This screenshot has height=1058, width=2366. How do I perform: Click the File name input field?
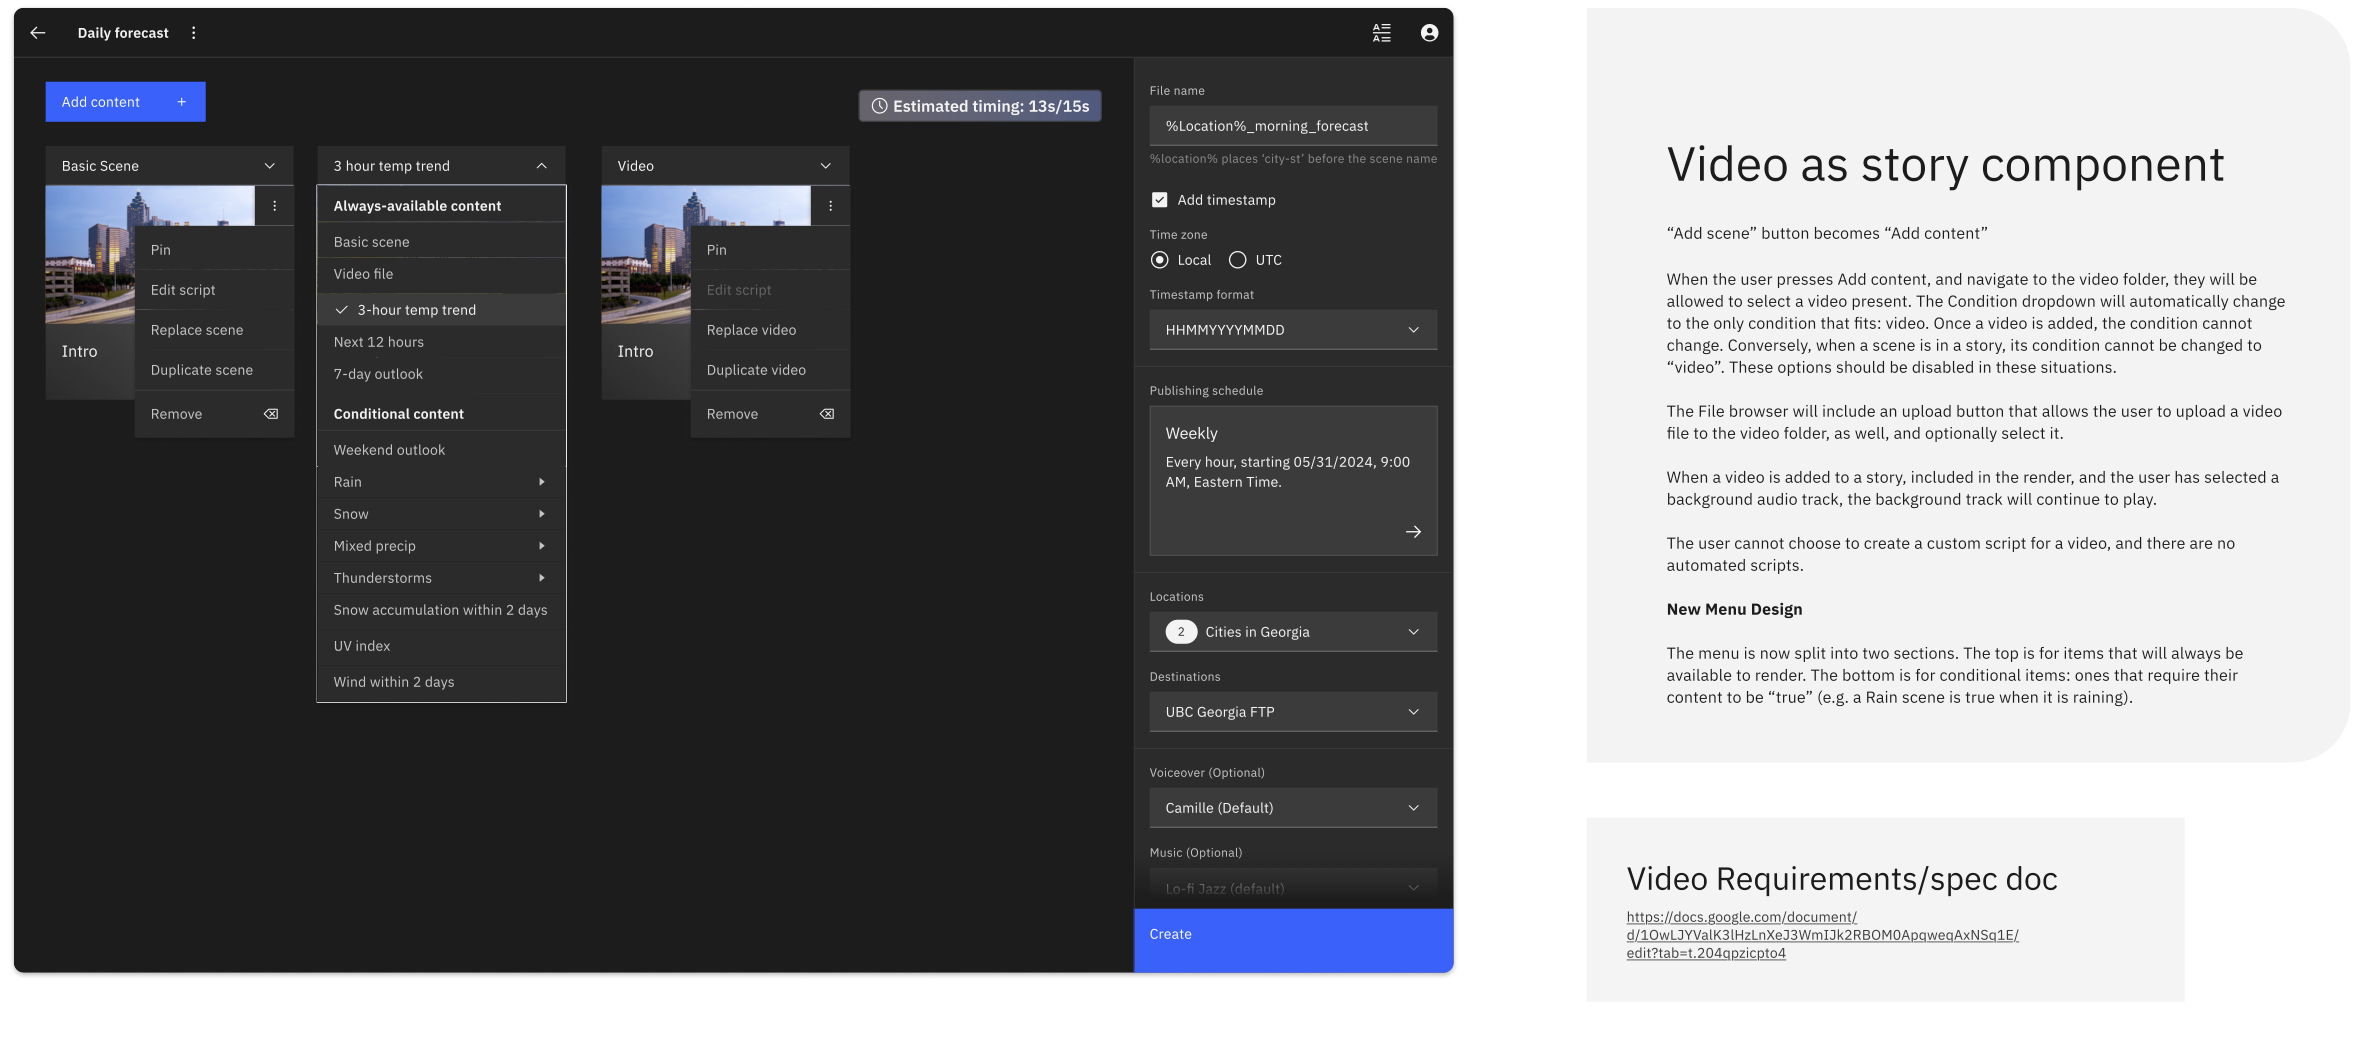tap(1292, 126)
